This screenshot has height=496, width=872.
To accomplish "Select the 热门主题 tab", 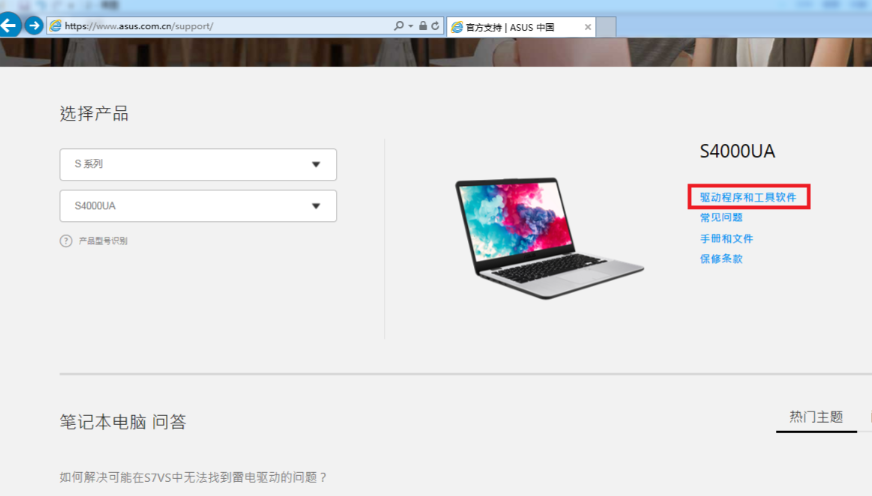I will [815, 417].
